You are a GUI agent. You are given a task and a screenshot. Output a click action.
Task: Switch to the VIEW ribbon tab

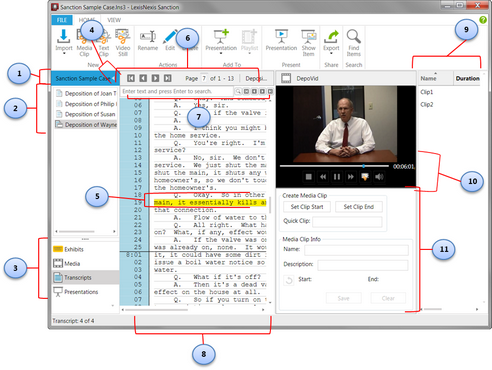tap(114, 20)
